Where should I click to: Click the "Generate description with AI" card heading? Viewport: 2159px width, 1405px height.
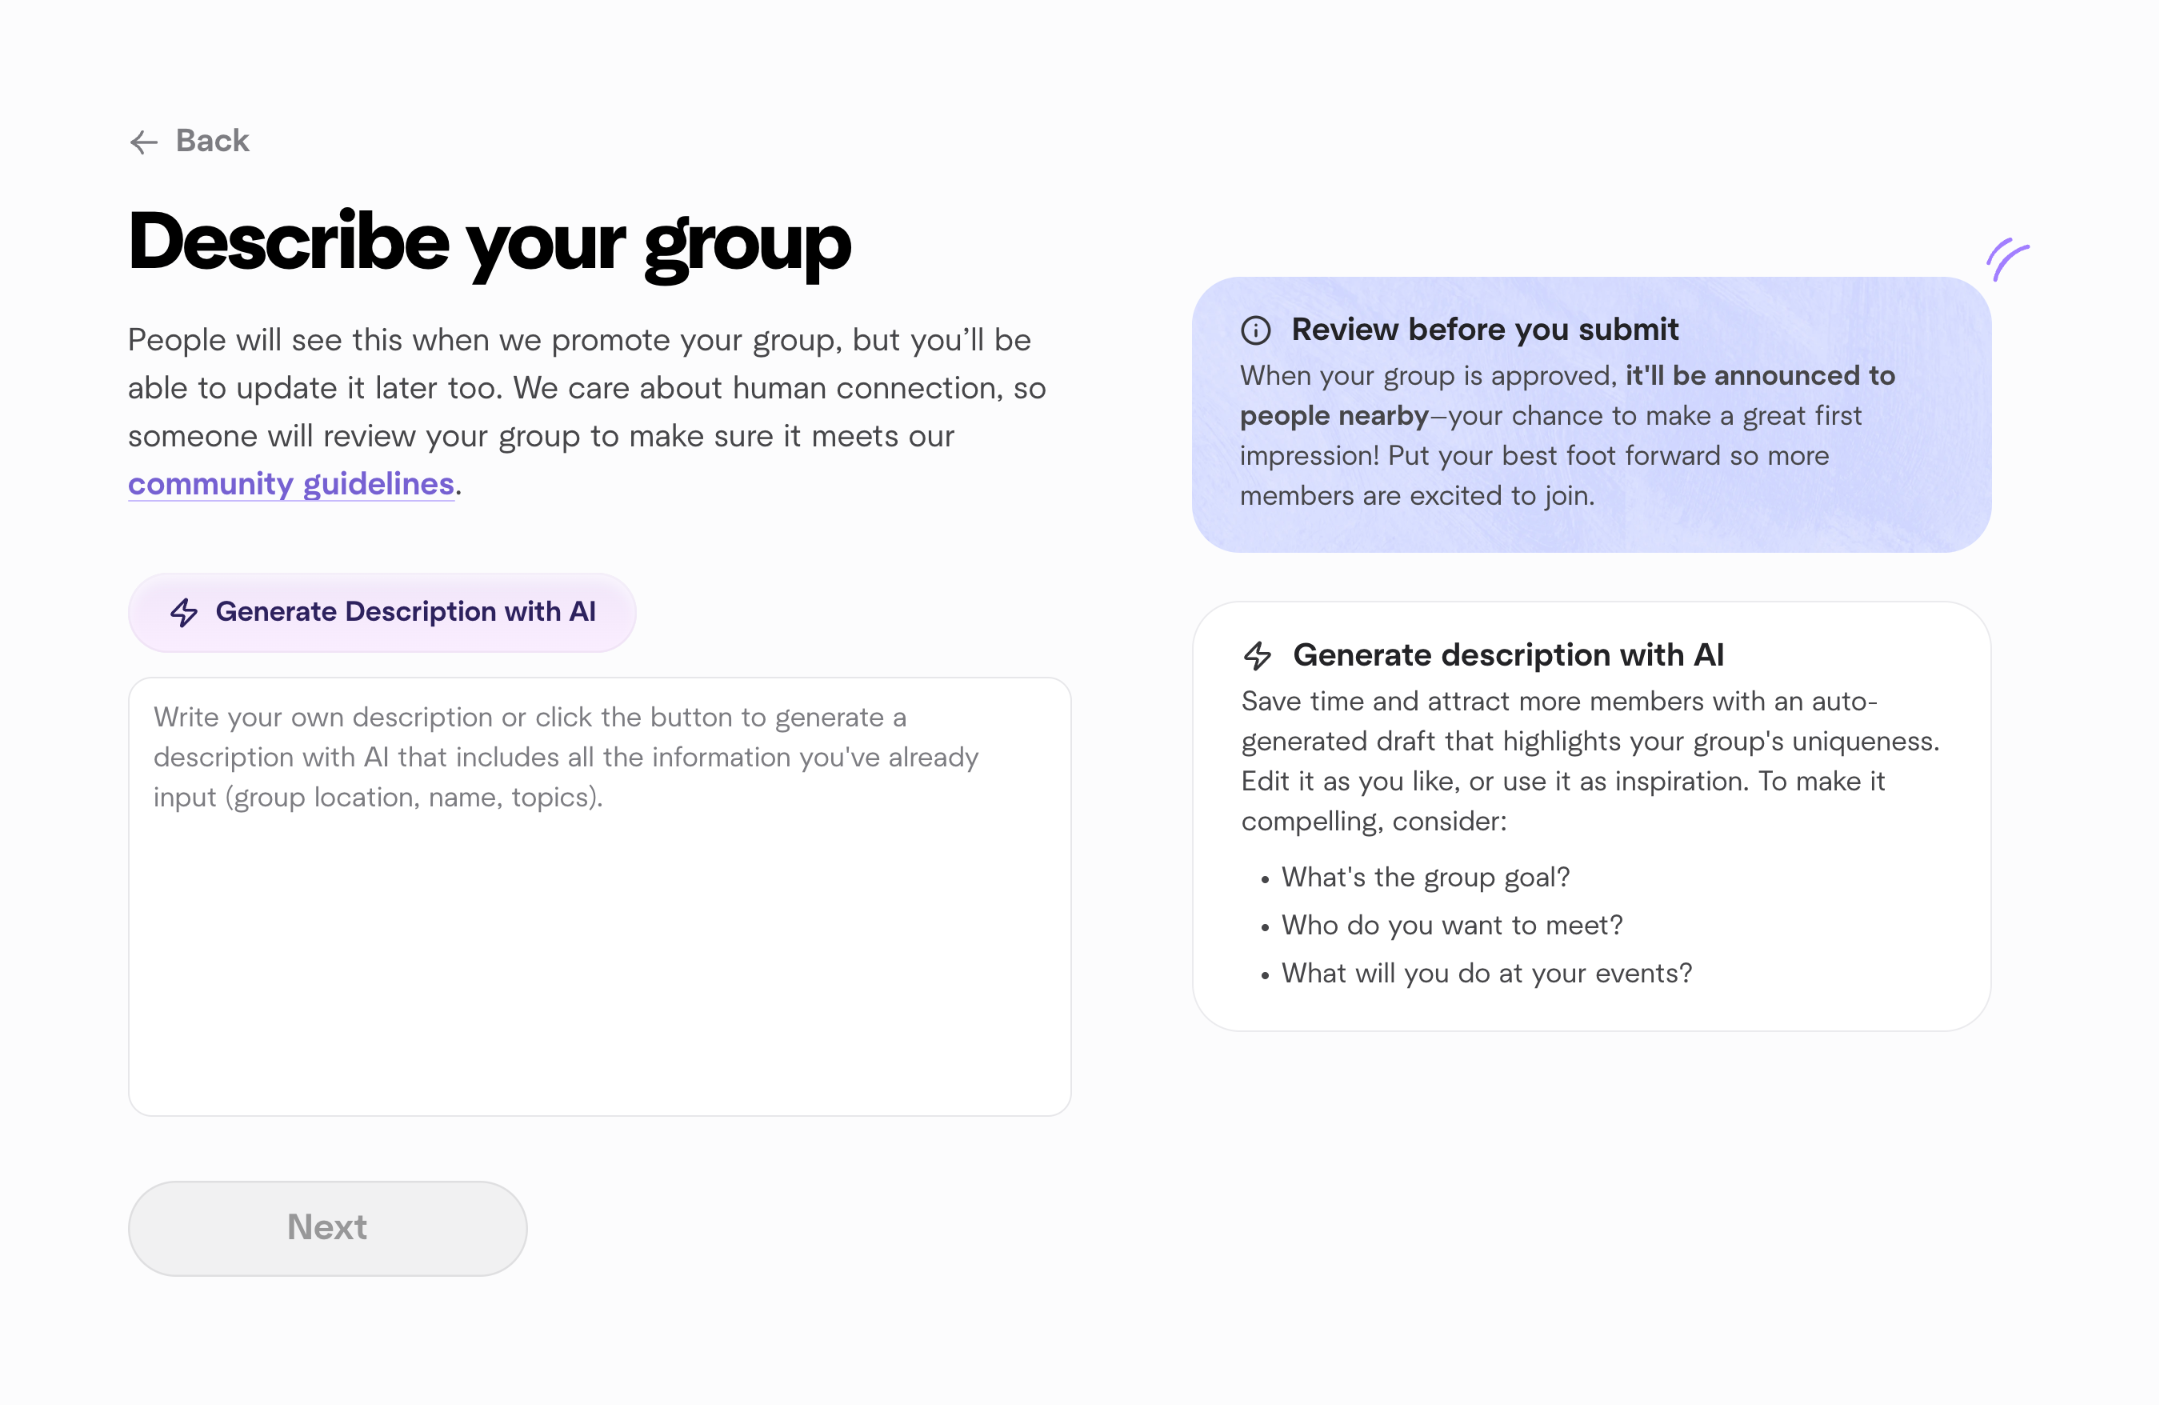1508,655
